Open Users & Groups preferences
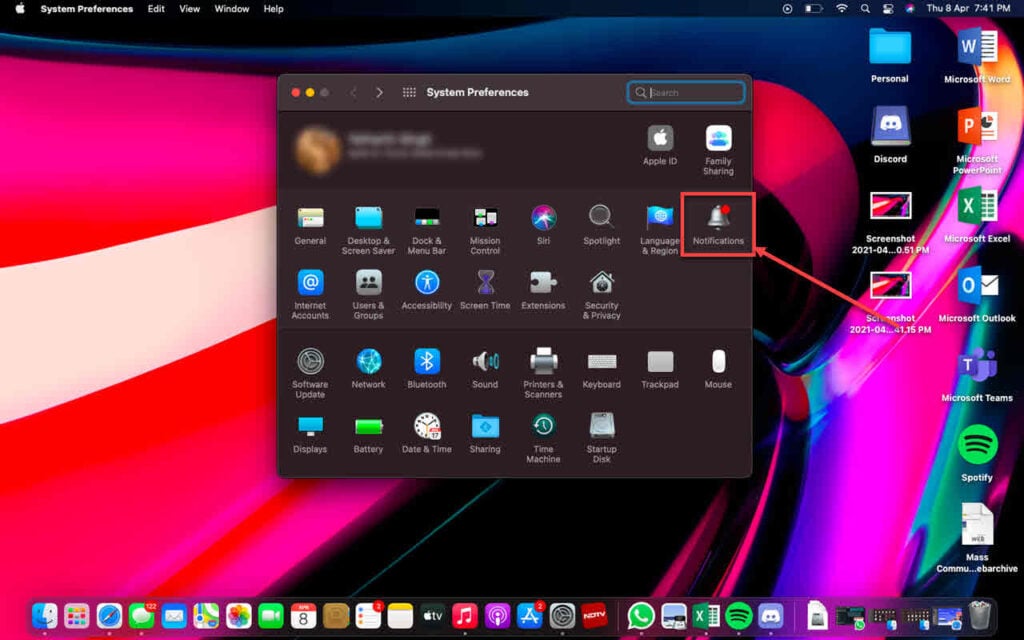This screenshot has height=640, width=1024. tap(368, 295)
